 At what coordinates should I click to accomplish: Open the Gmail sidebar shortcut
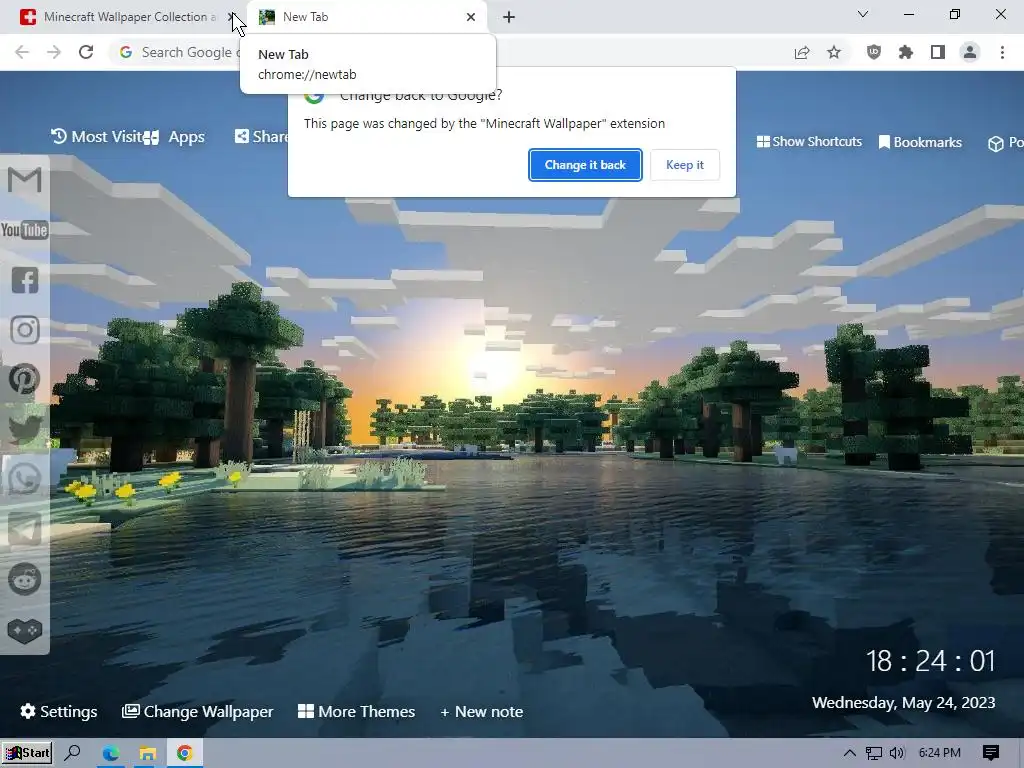(25, 180)
